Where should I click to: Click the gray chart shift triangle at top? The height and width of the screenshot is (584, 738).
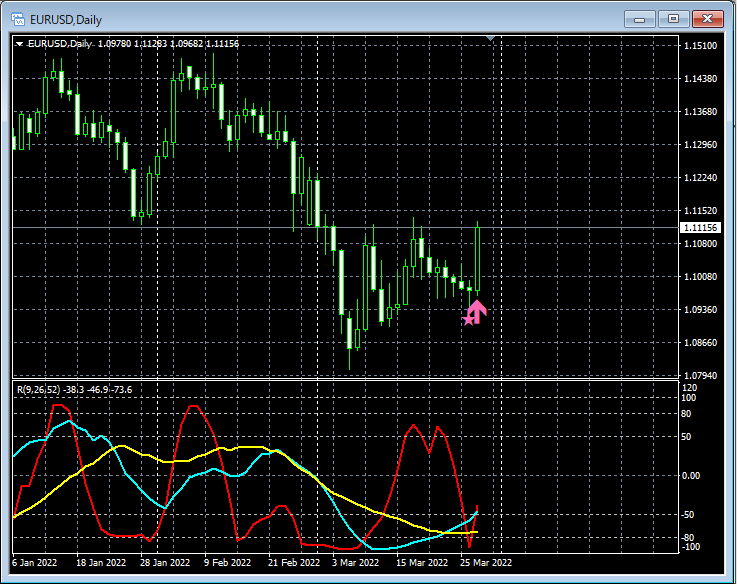[x=490, y=39]
